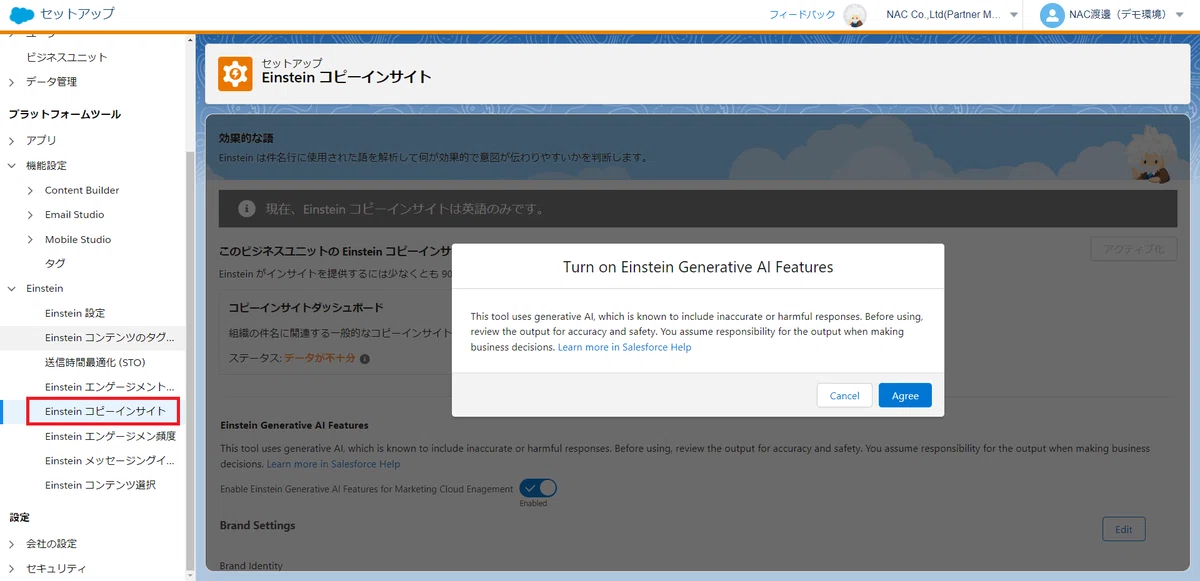
Task: Click the Astro mascot avatar beside フィードバック
Action: (x=855, y=15)
